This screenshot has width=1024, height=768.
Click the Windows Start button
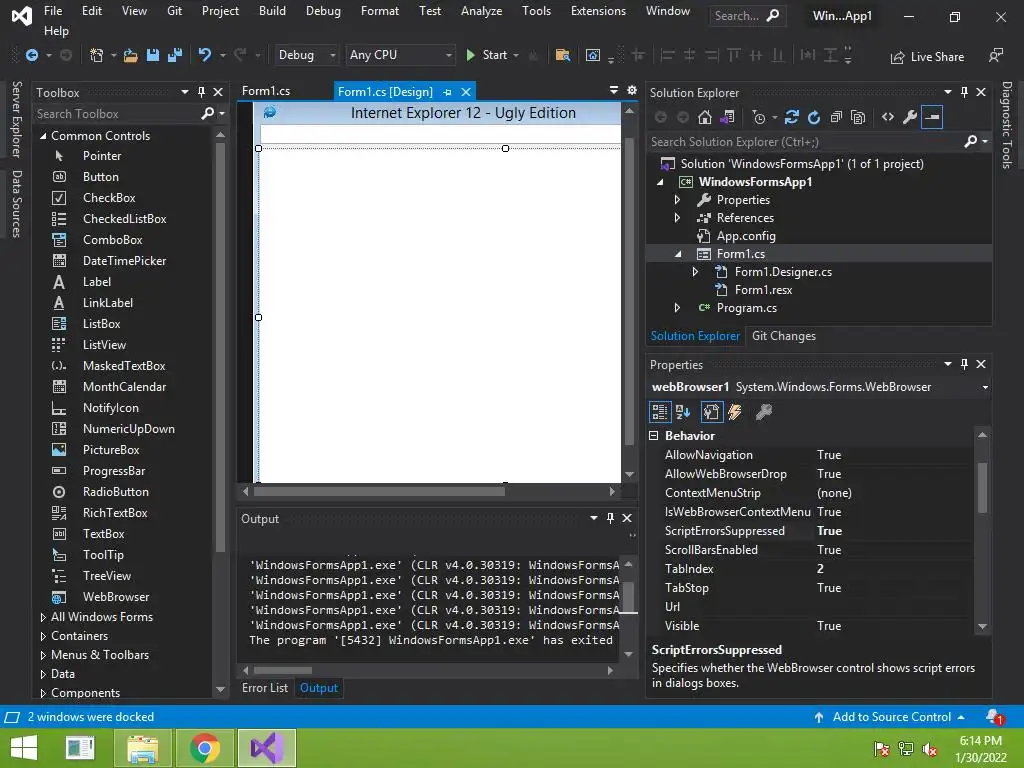pyautogui.click(x=24, y=748)
